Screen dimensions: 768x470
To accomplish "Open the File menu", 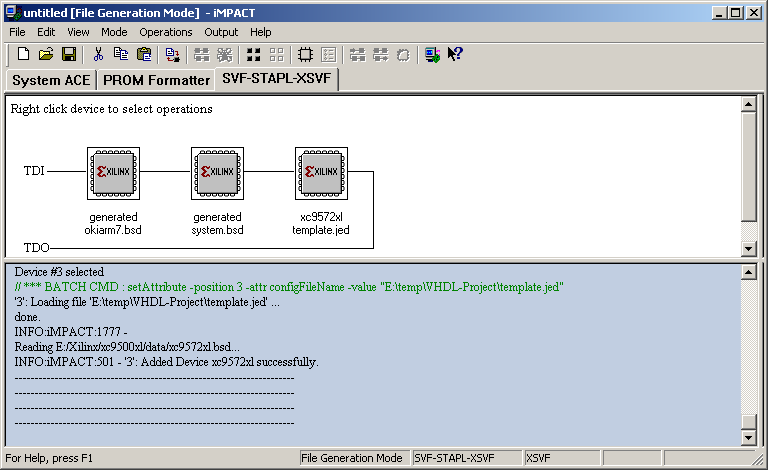I will (x=17, y=32).
